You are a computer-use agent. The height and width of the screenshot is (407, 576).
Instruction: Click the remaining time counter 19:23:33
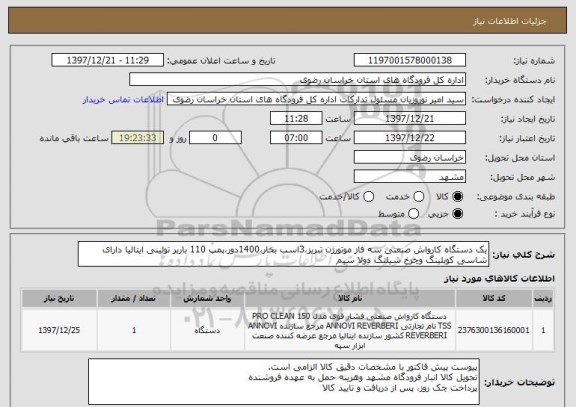tap(138, 138)
